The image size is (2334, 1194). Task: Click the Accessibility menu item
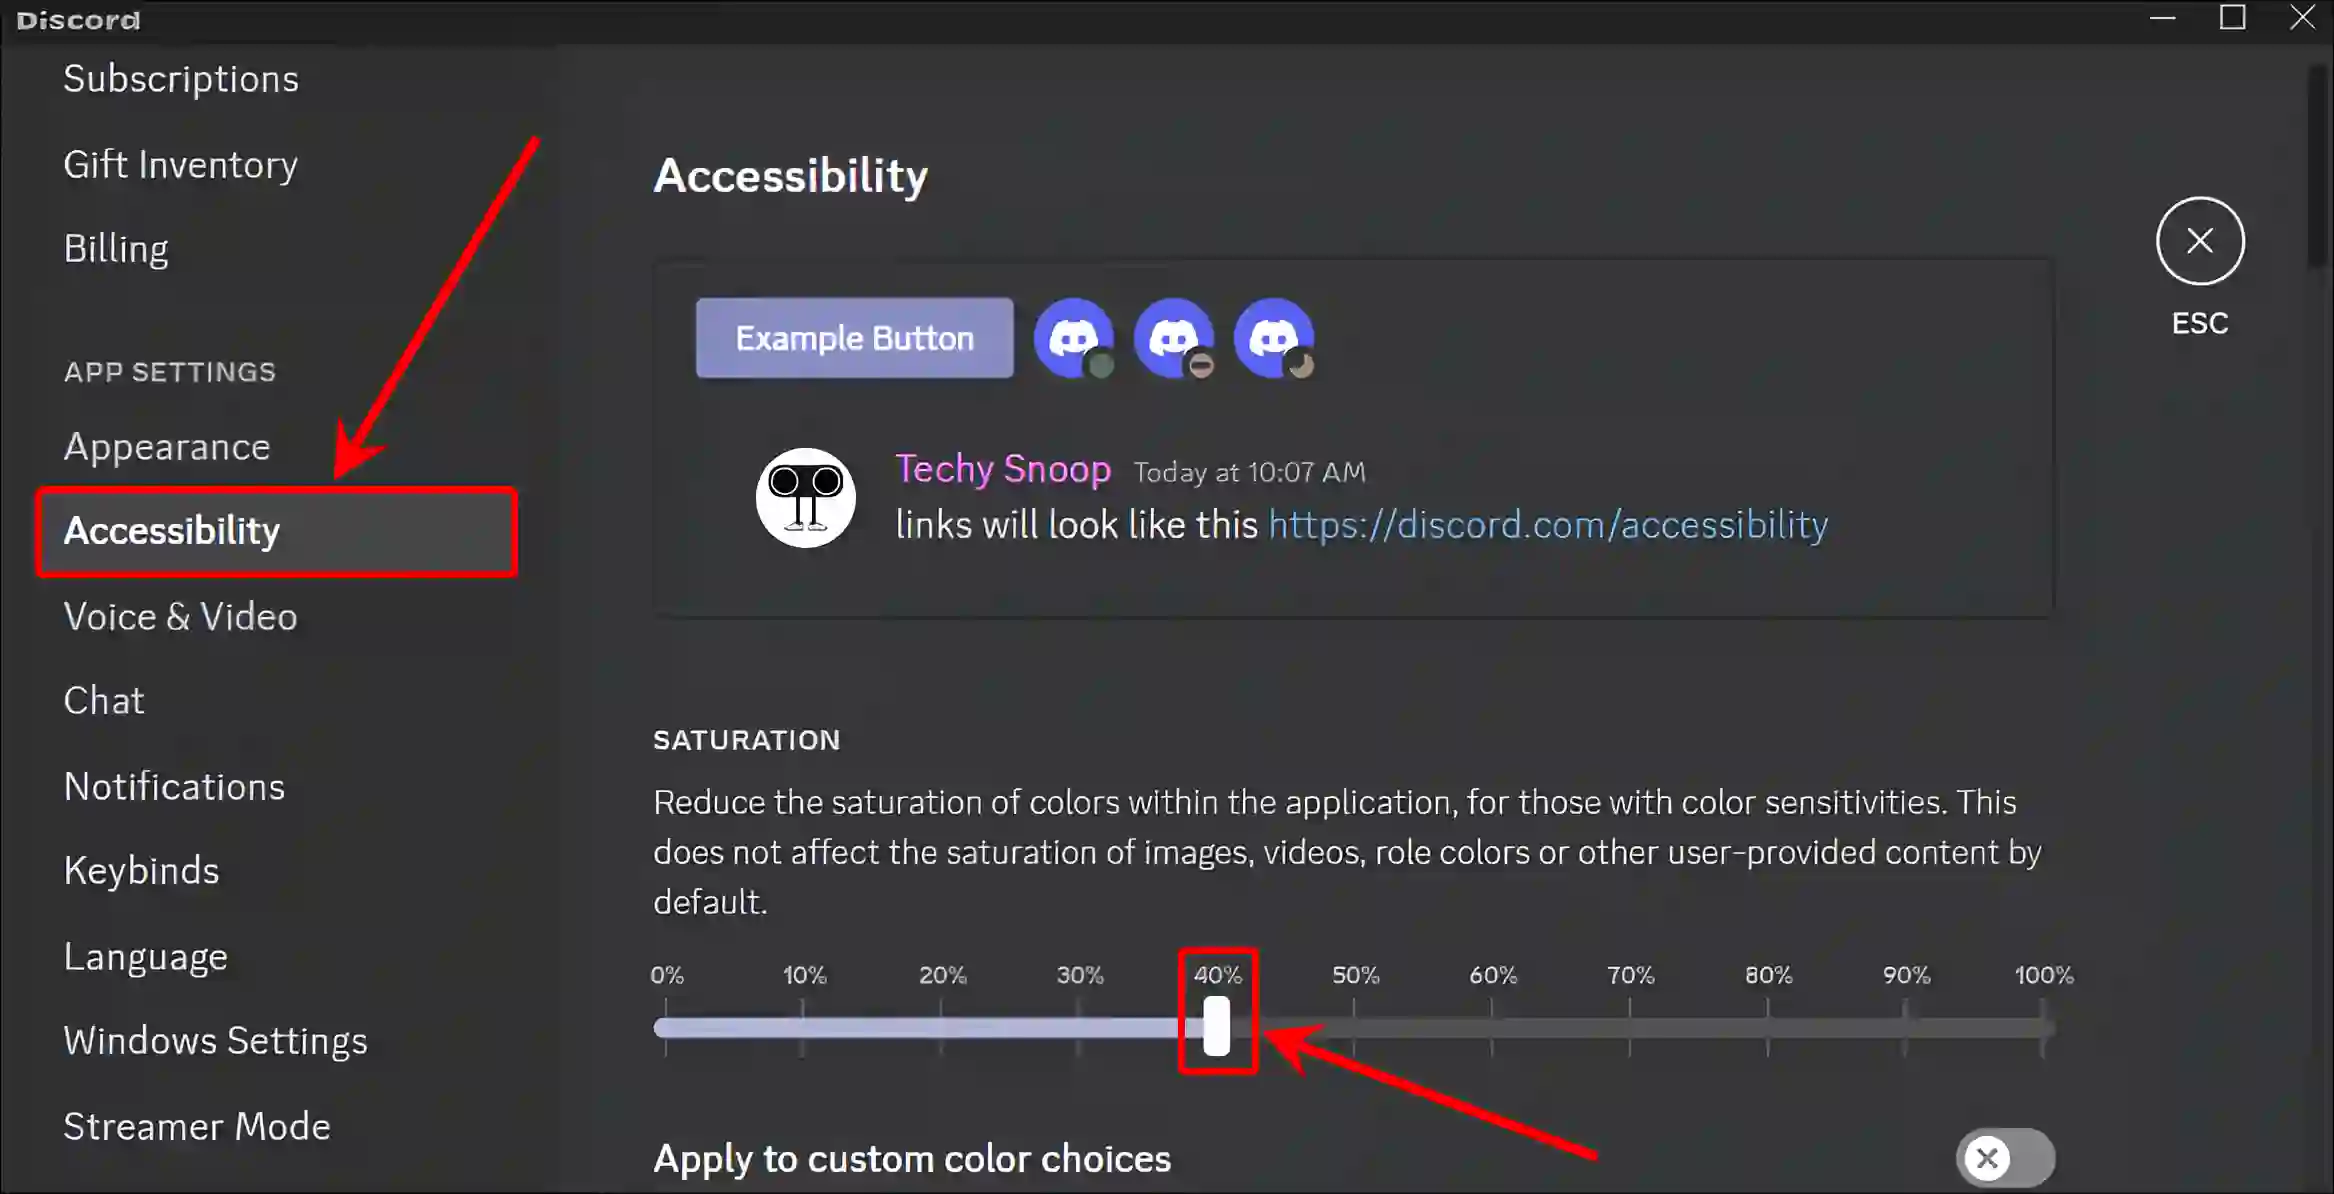coord(172,530)
